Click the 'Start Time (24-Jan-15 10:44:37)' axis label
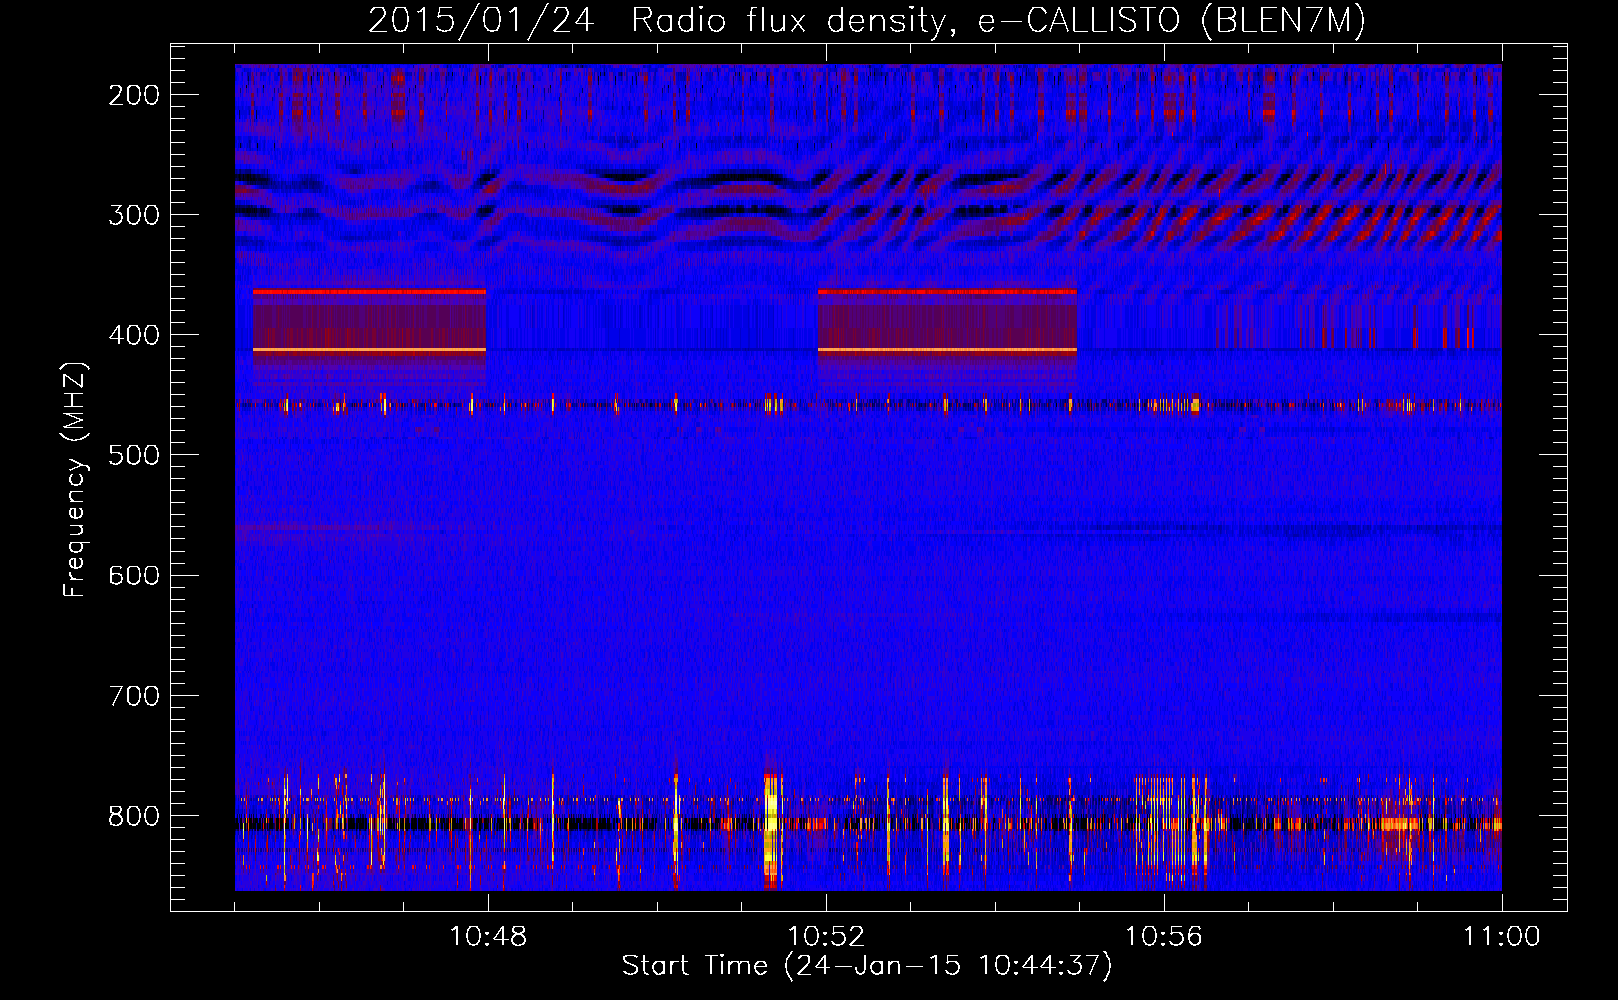This screenshot has width=1618, height=1000. 867,966
